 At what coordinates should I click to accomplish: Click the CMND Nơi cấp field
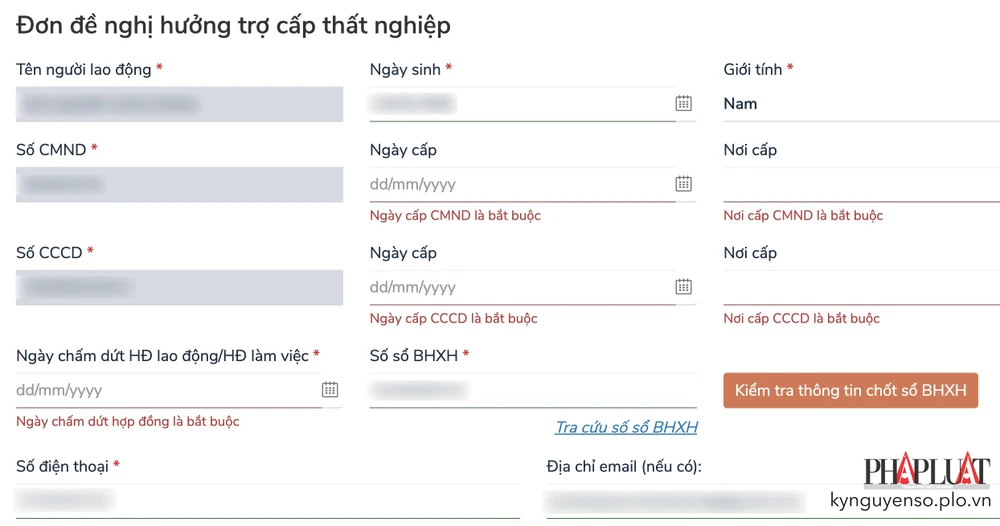[x=860, y=185]
